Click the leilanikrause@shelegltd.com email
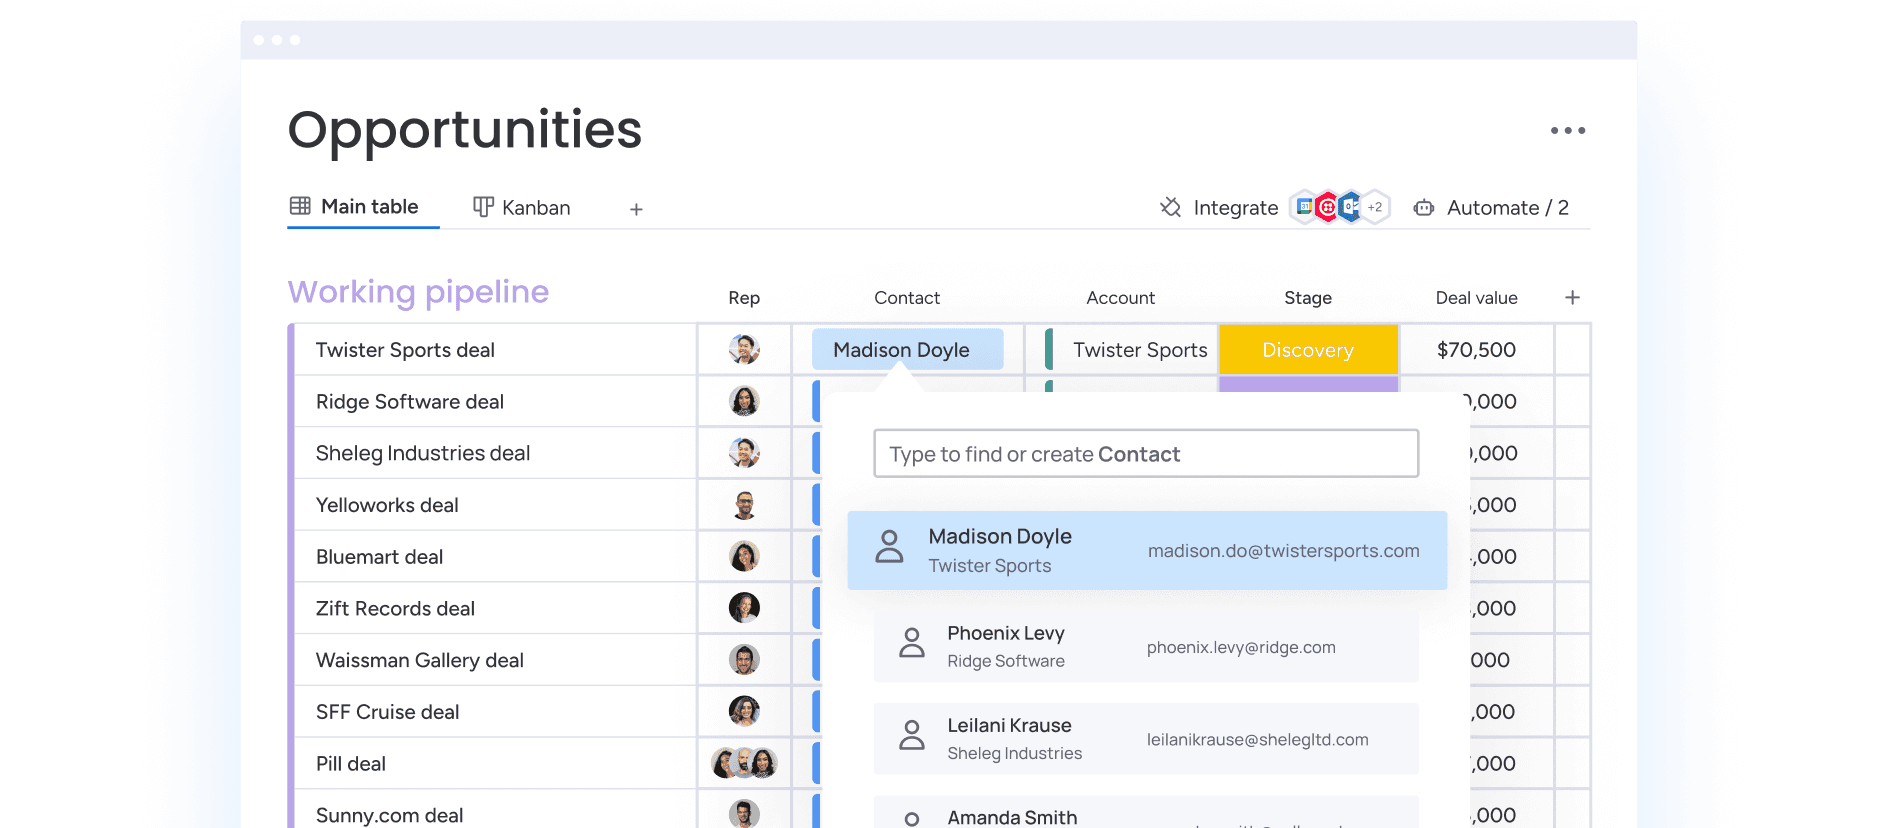 click(1257, 739)
